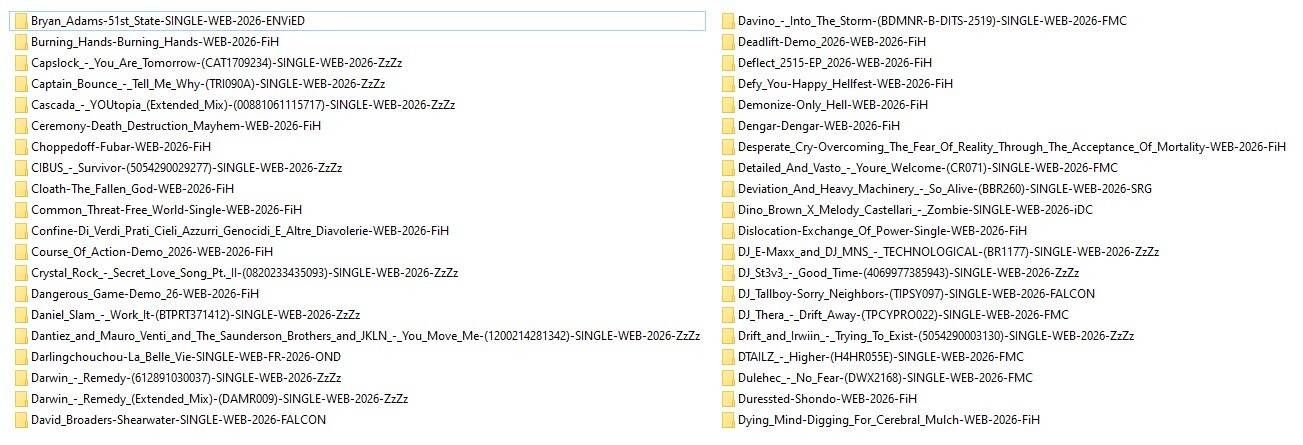Select folder icon beside Confine-Di_Verdi_Prati
Screen dimensions: 1303x445
(x=21, y=230)
